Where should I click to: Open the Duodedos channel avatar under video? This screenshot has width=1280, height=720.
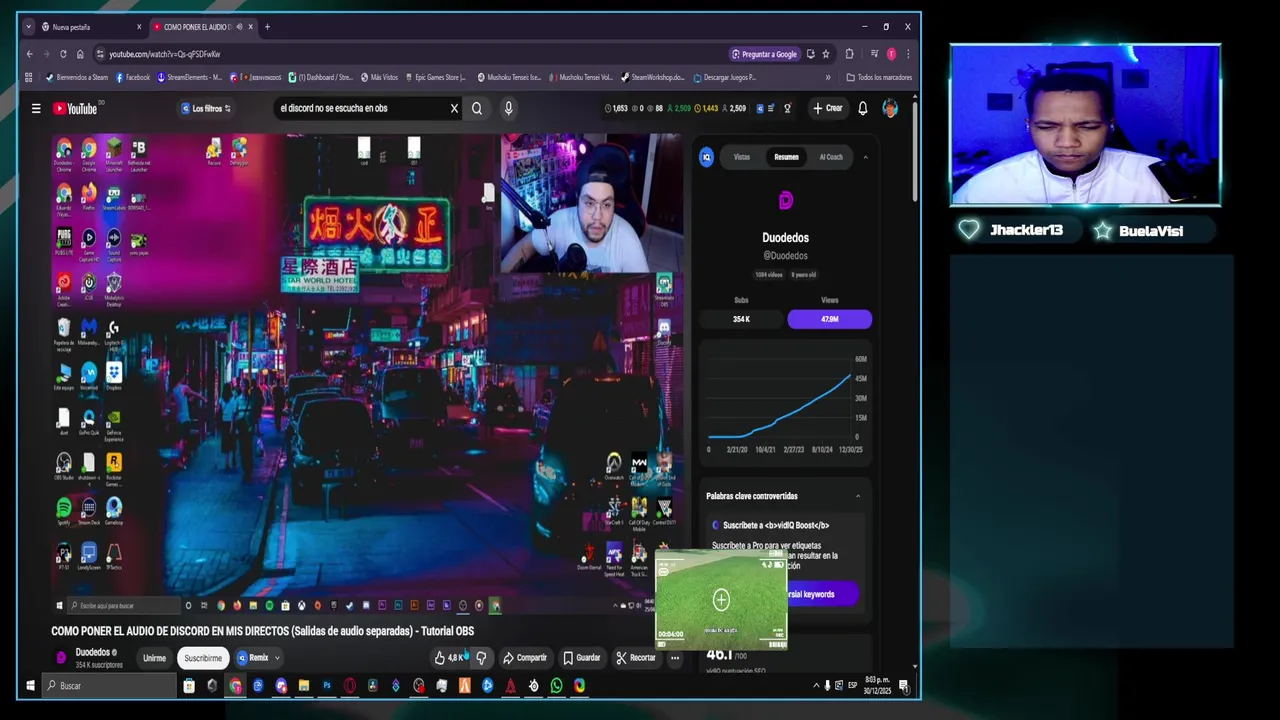[61, 658]
